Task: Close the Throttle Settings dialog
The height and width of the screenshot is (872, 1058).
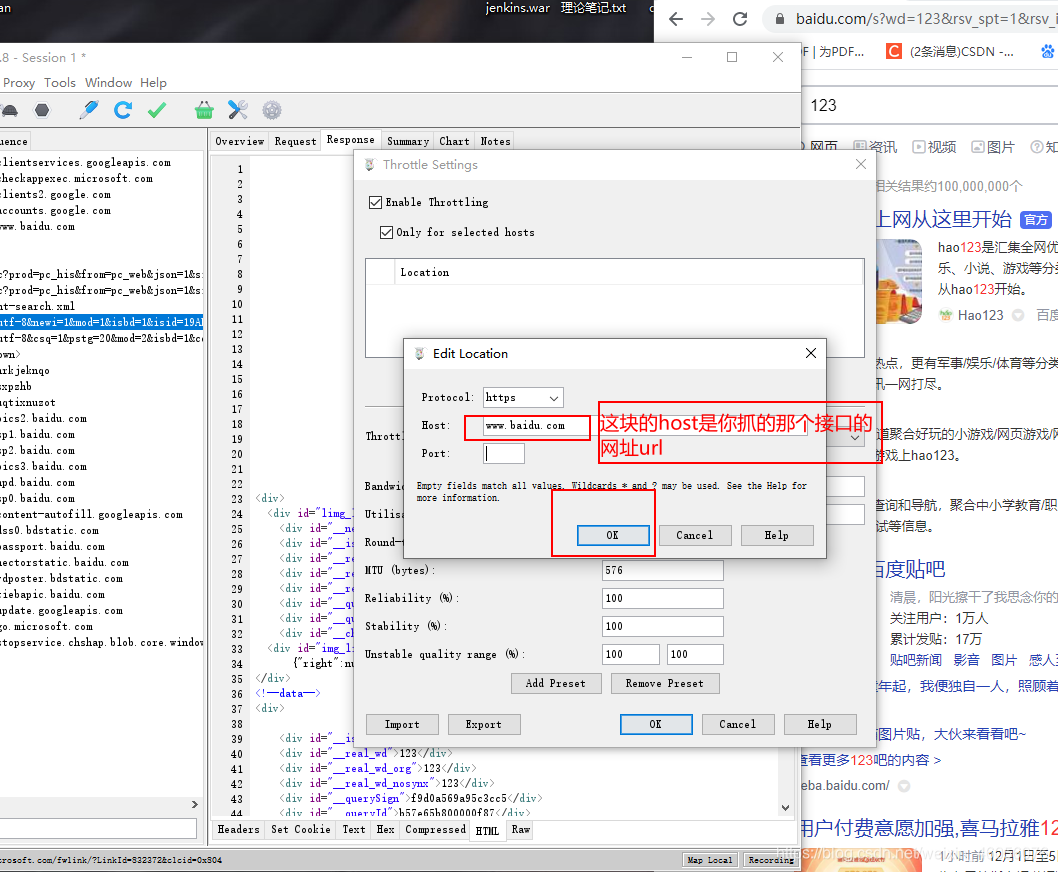Action: 861,164
